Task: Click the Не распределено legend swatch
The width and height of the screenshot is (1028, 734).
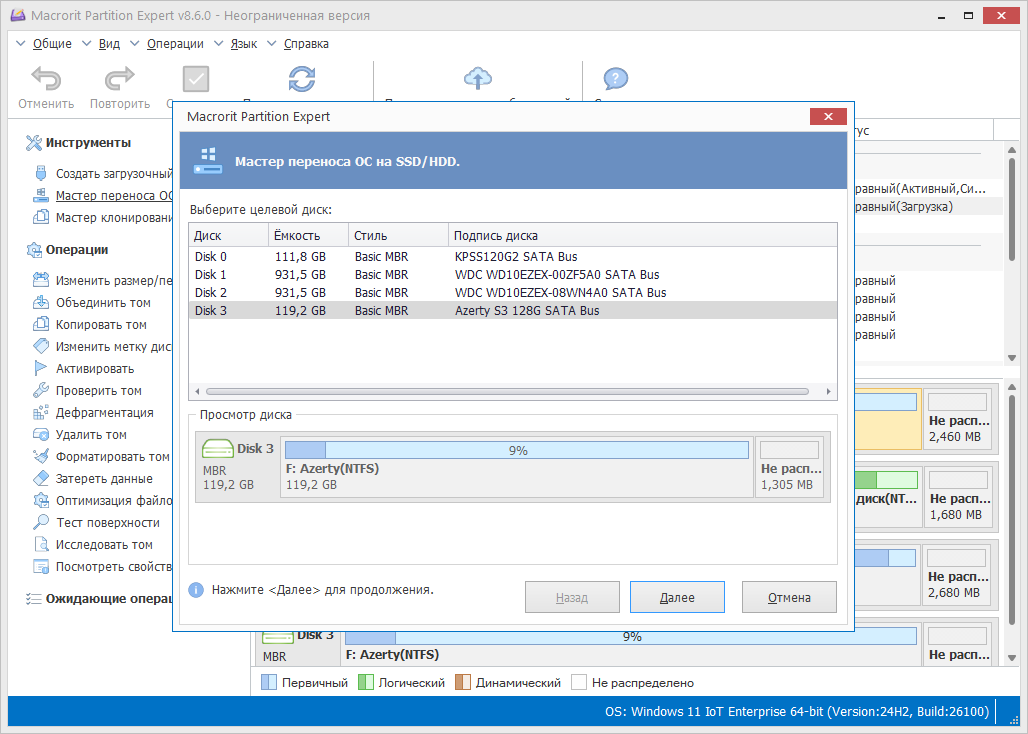Action: pyautogui.click(x=579, y=682)
